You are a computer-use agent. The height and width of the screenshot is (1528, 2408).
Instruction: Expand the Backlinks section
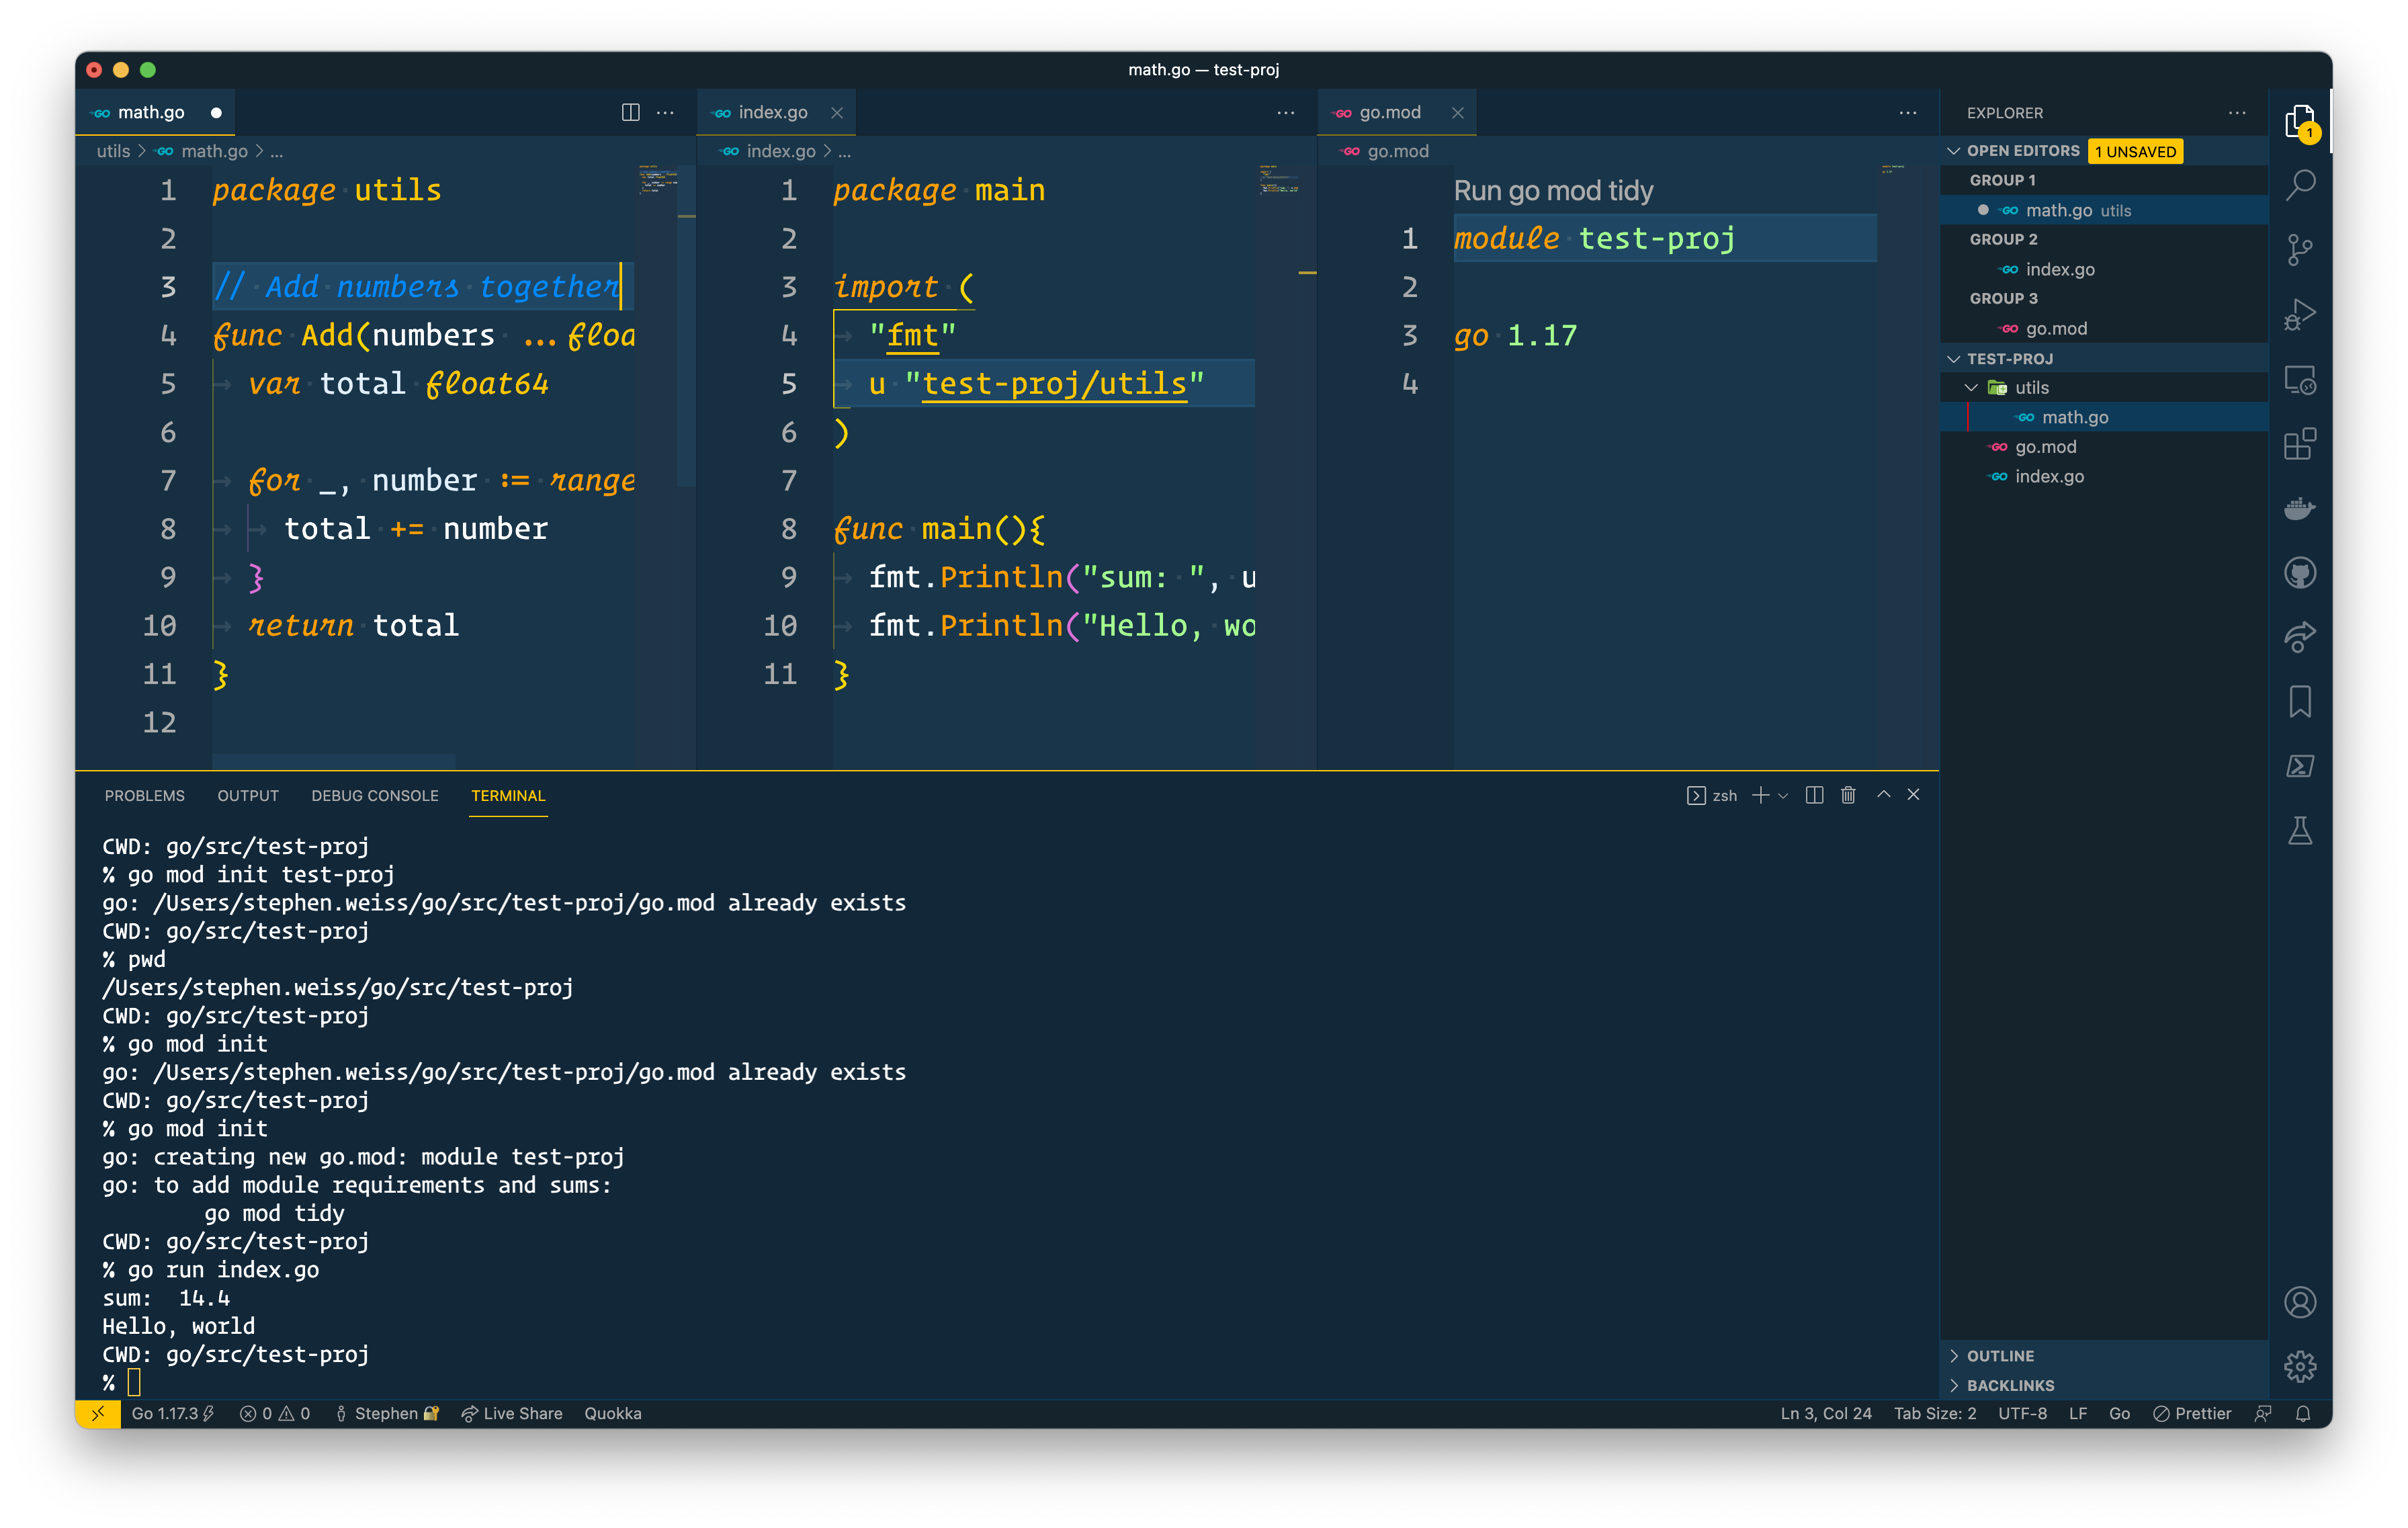(x=2009, y=1385)
